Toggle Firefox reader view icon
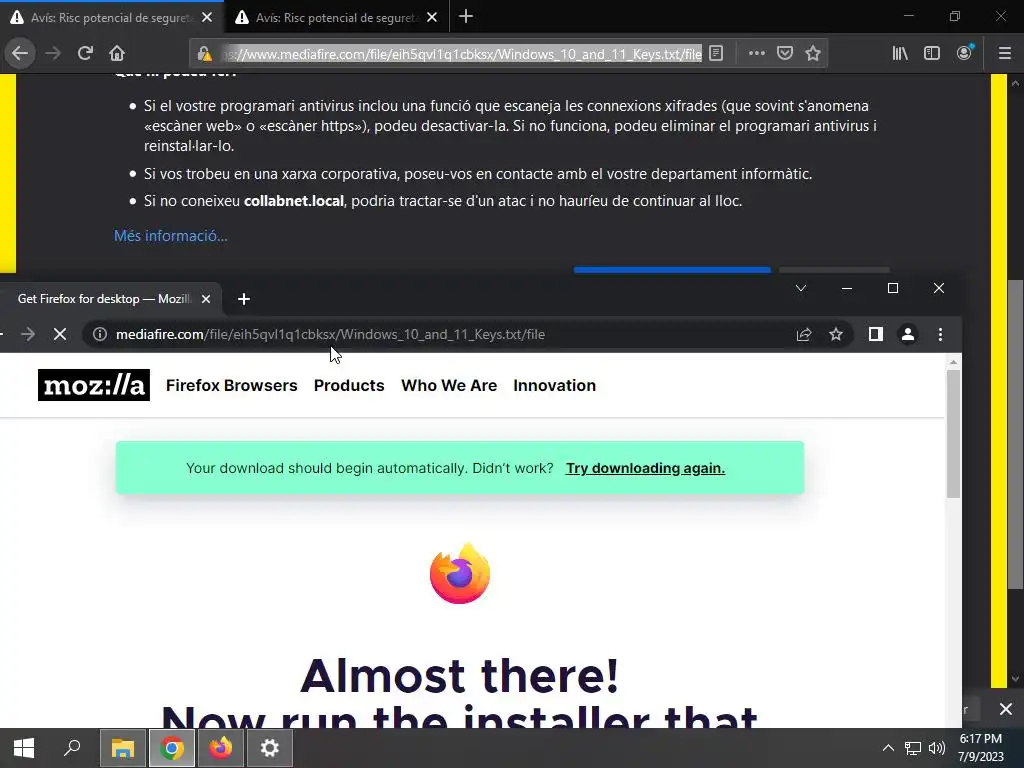 pos(716,53)
